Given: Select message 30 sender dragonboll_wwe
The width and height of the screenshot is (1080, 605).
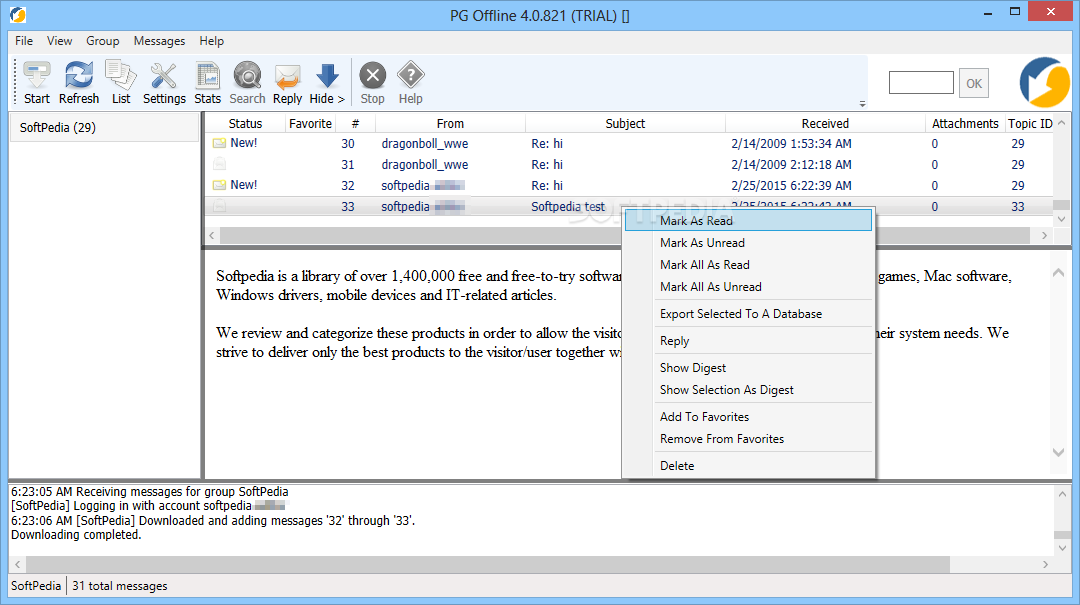Looking at the screenshot, I should click(425, 144).
